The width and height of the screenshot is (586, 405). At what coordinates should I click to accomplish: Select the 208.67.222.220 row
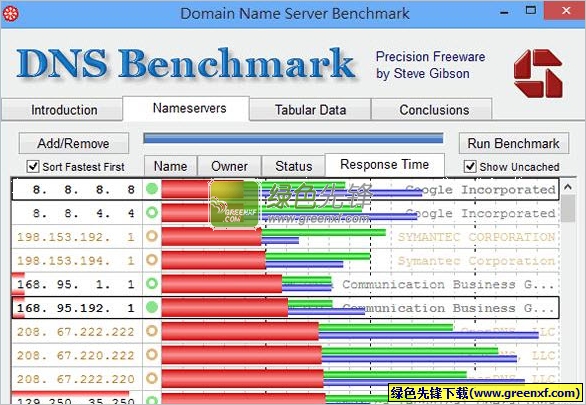click(286, 378)
